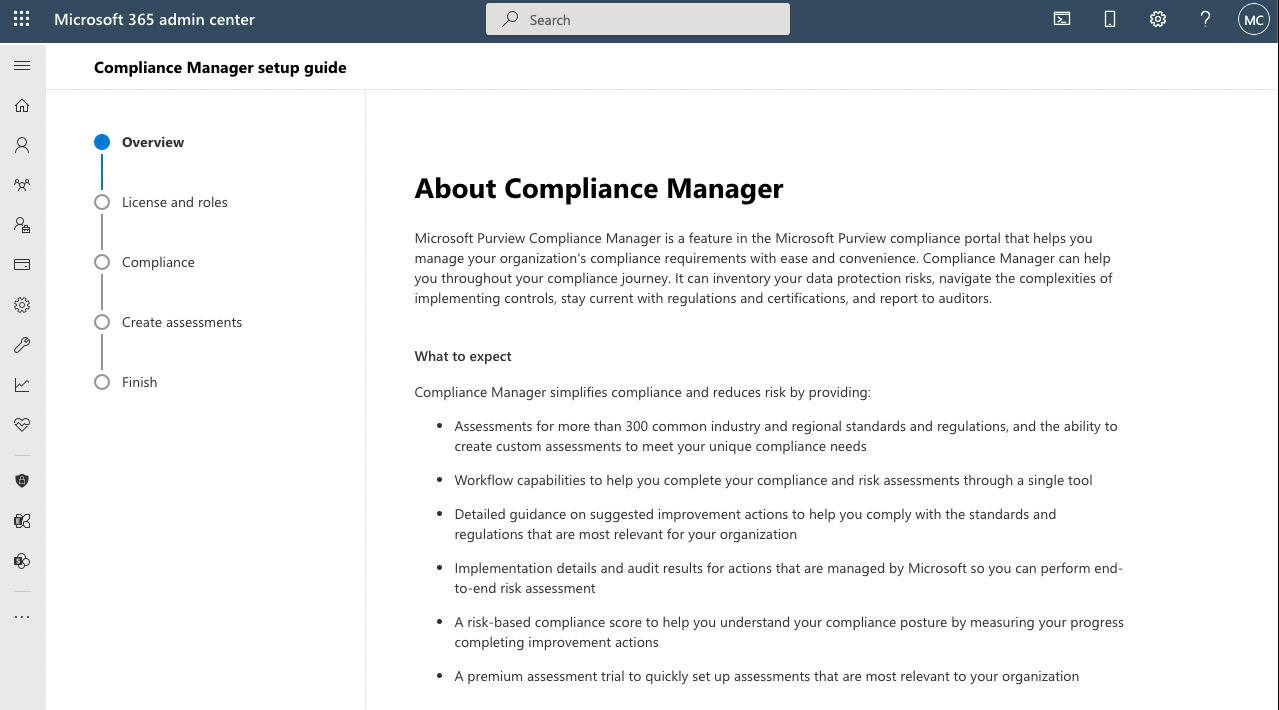
Task: Open the Home icon in the left navigation
Action: coord(21,105)
